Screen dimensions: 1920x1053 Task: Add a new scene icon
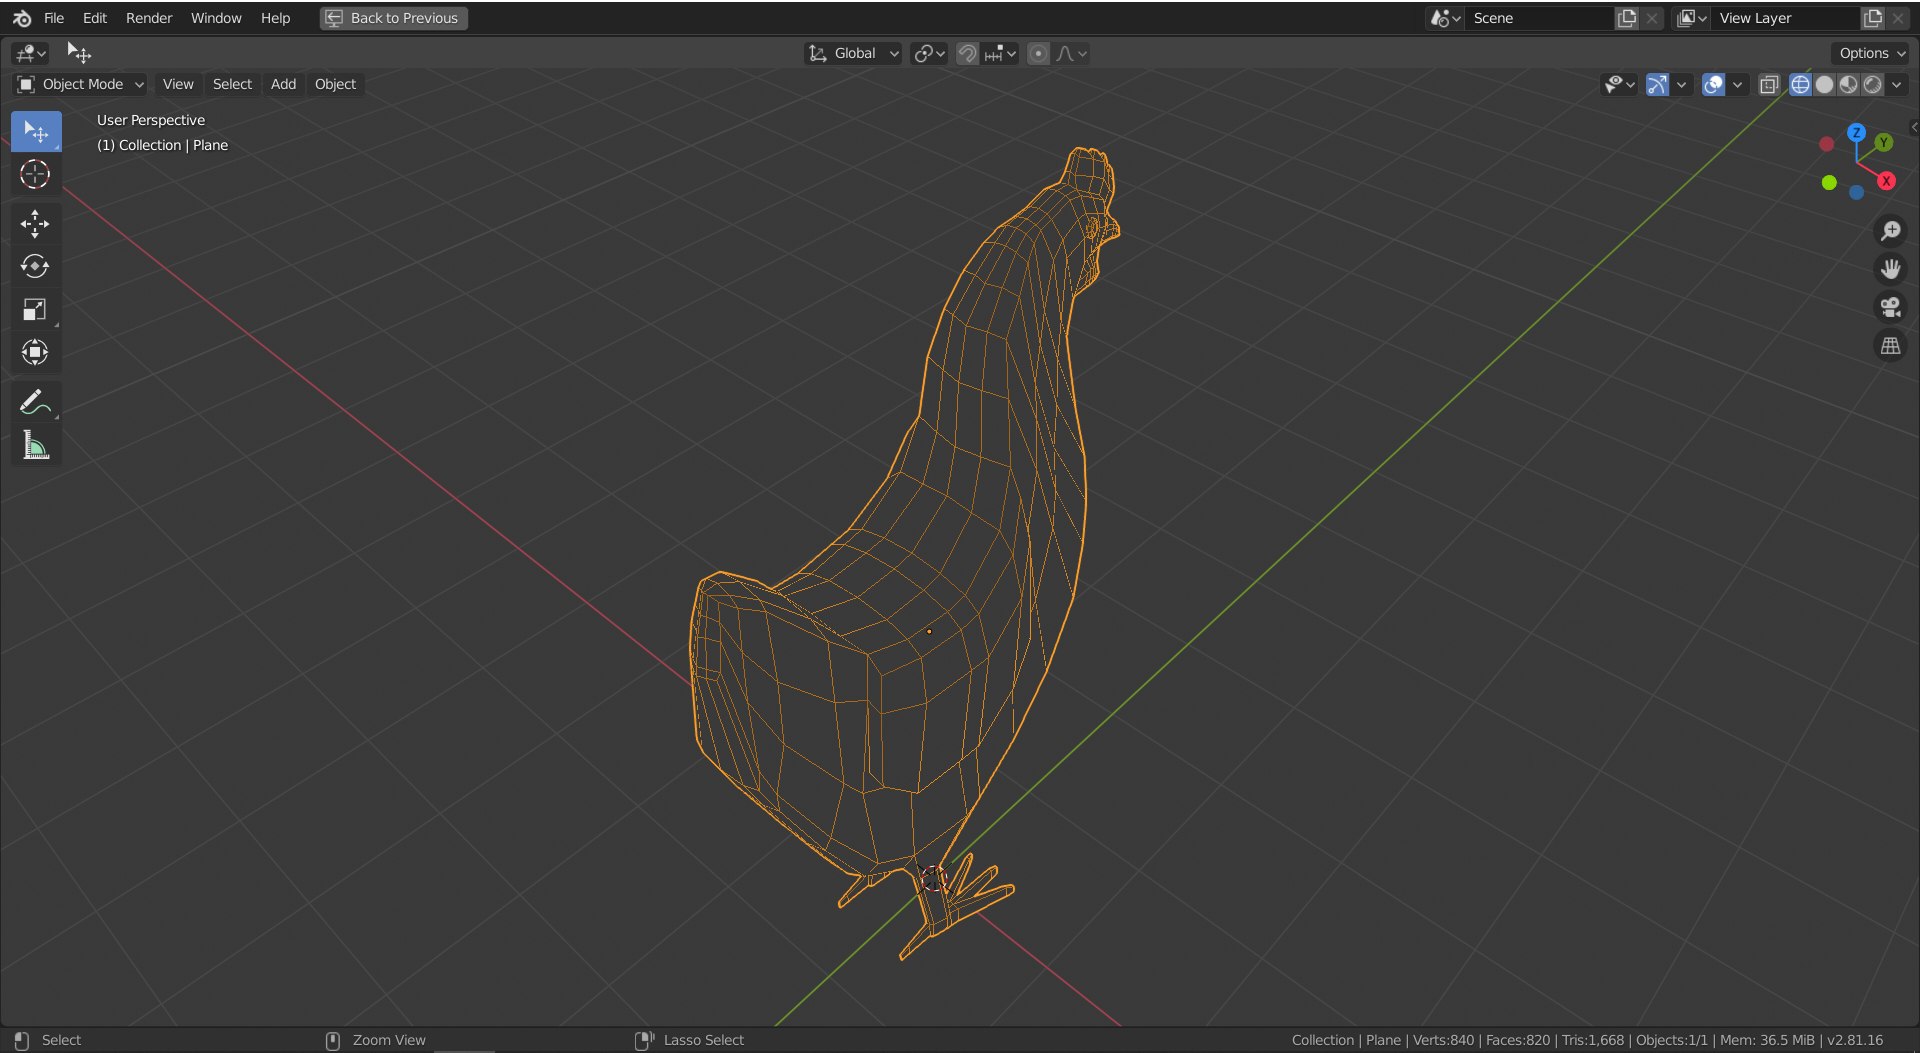point(1627,18)
